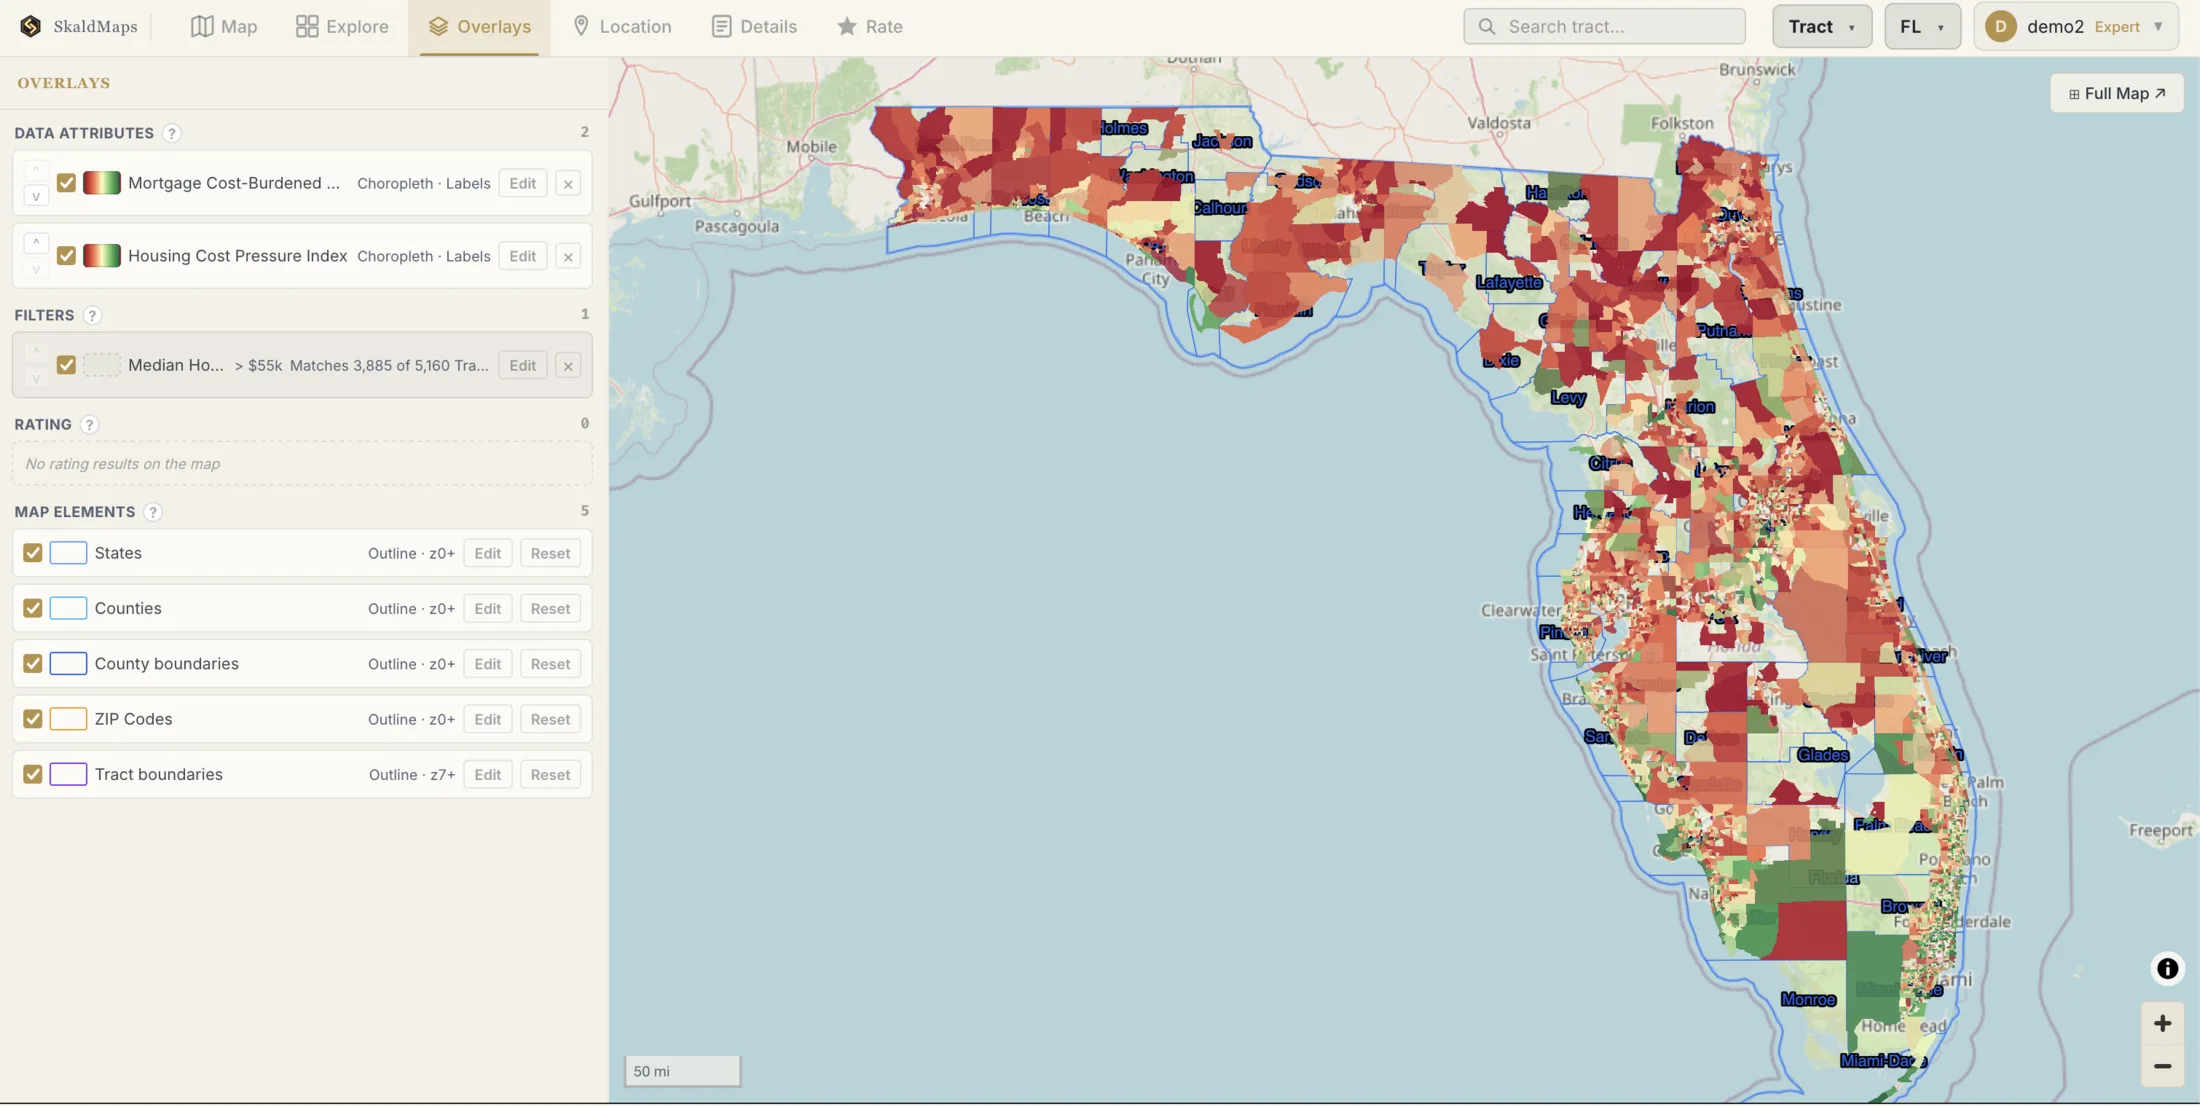Edit the Mortgage Cost-Burdened layer

(x=522, y=183)
